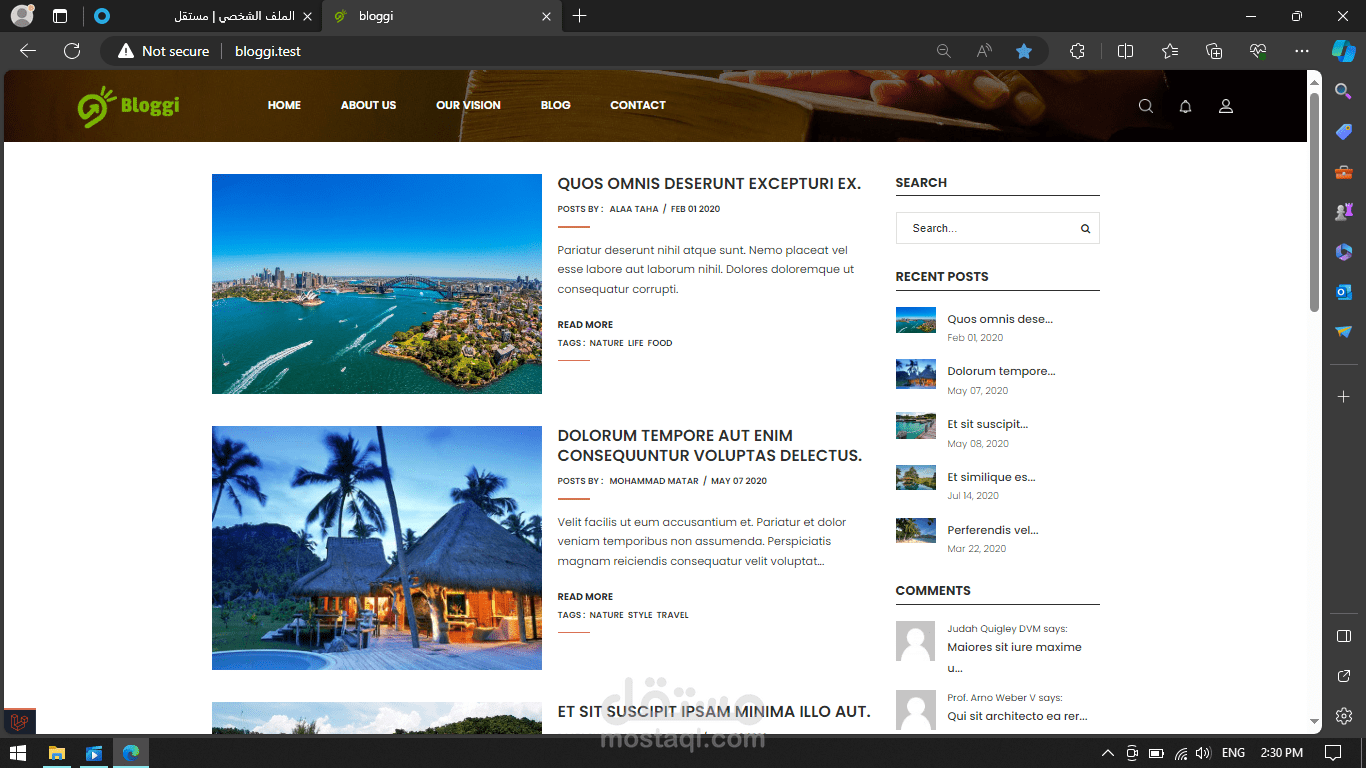The height and width of the screenshot is (768, 1366).
Task: Click the bloggi.test address bar URL
Action: pyautogui.click(x=268, y=51)
